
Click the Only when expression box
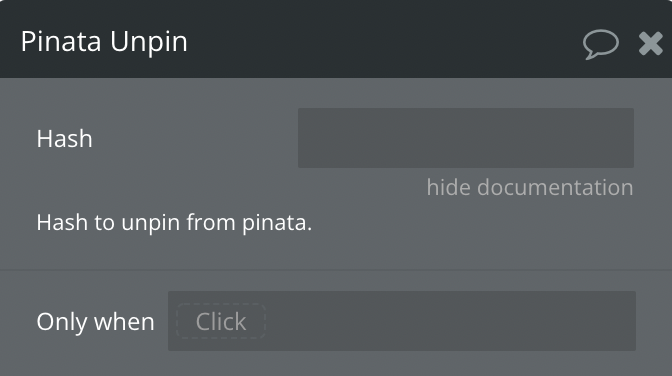(x=402, y=321)
